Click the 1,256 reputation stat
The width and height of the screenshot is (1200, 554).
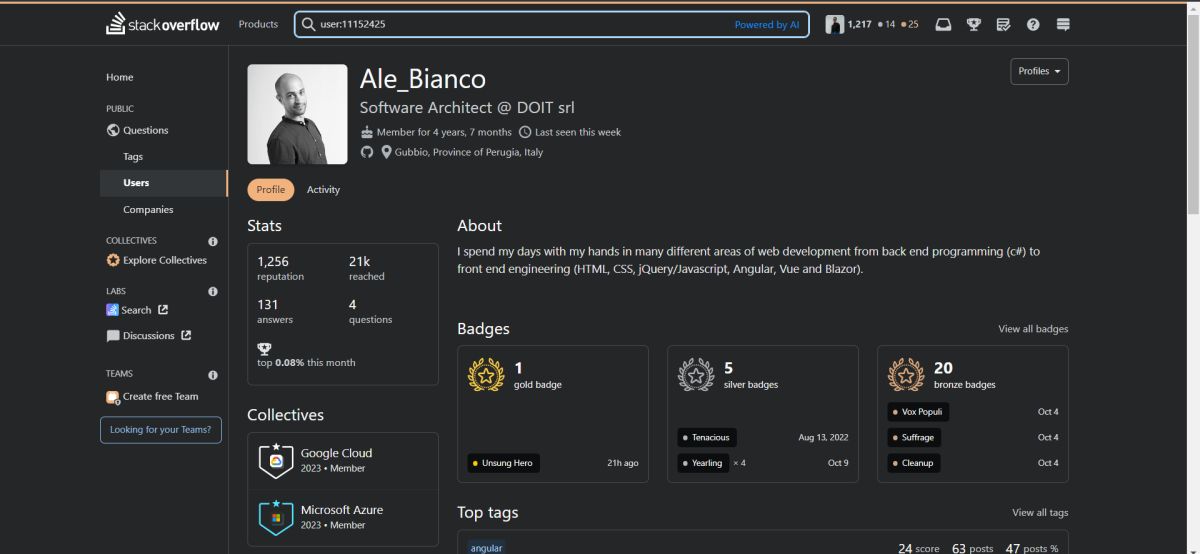(x=280, y=268)
